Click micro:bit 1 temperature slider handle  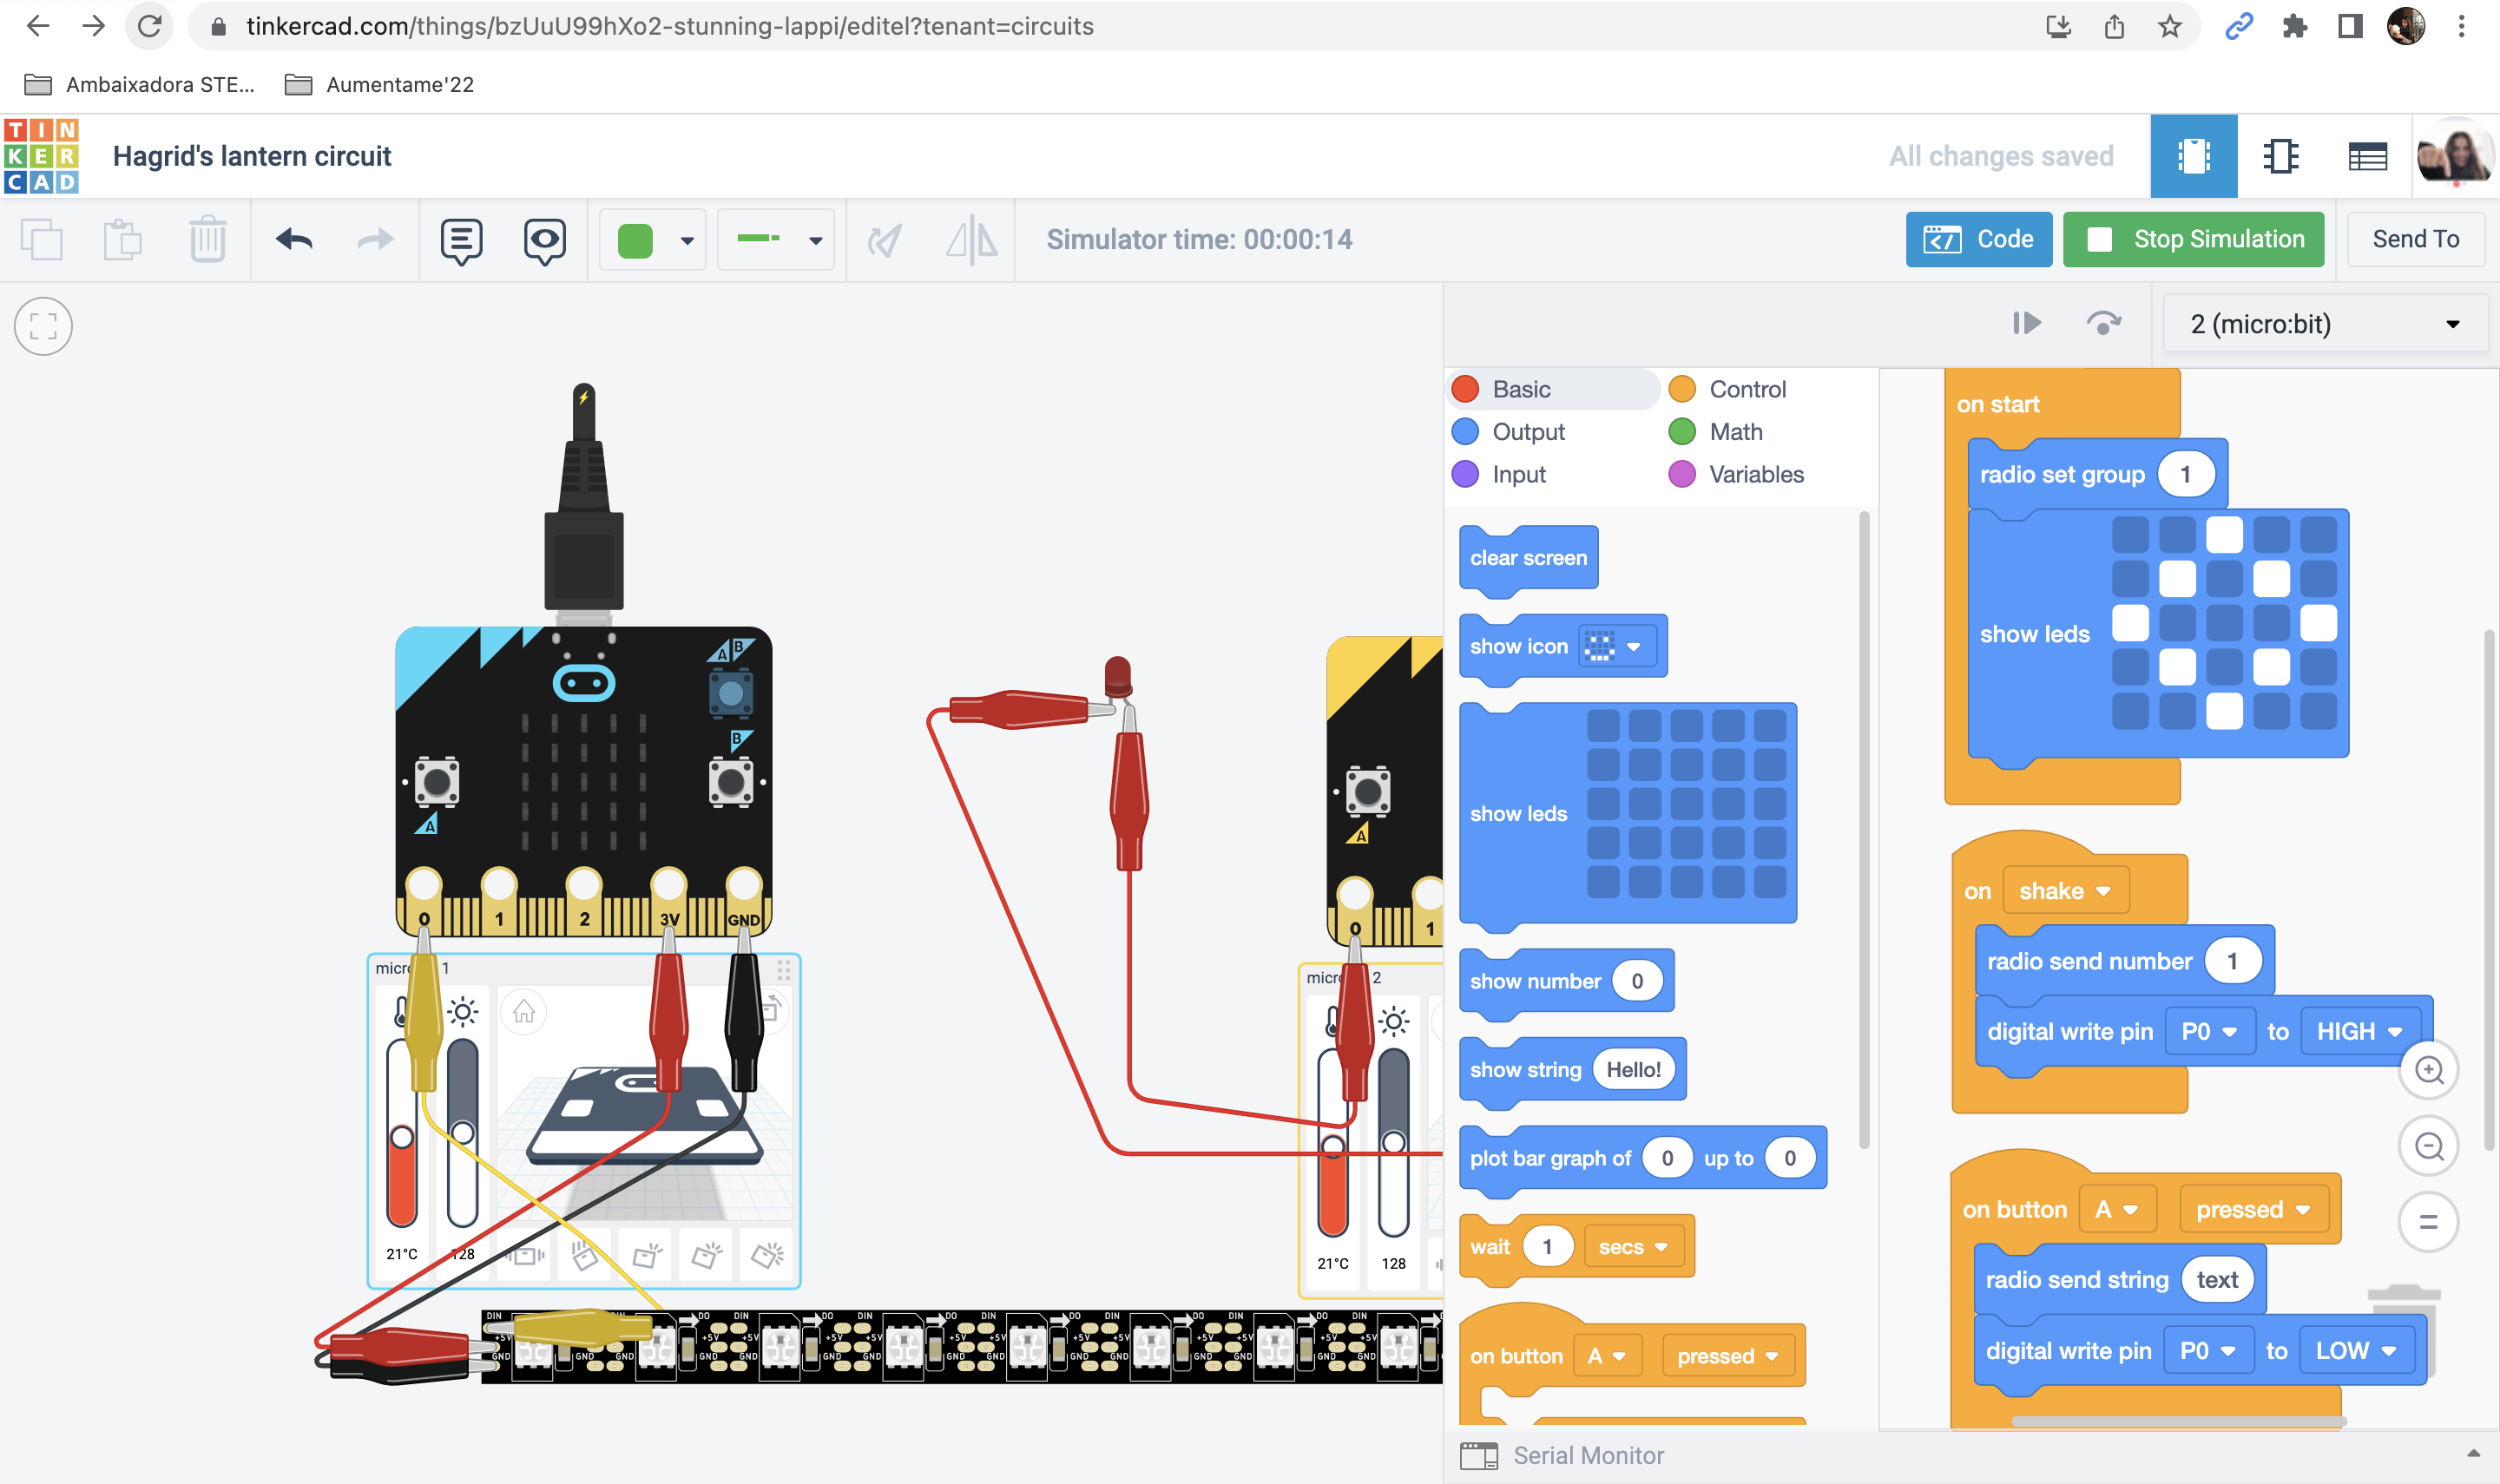(x=402, y=1137)
